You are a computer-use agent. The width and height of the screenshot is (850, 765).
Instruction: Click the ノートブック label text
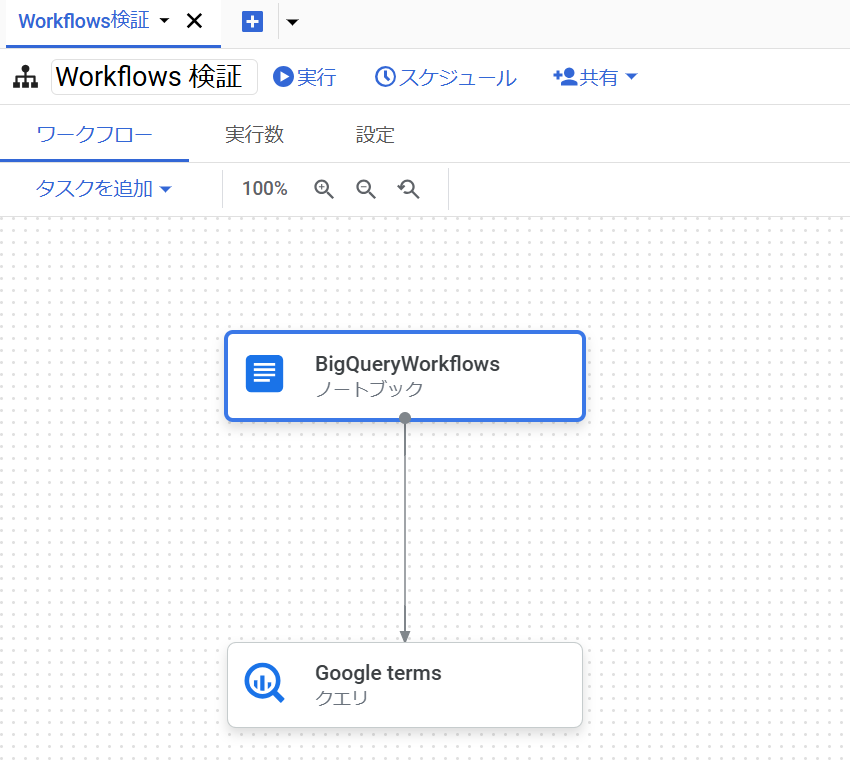pos(369,389)
